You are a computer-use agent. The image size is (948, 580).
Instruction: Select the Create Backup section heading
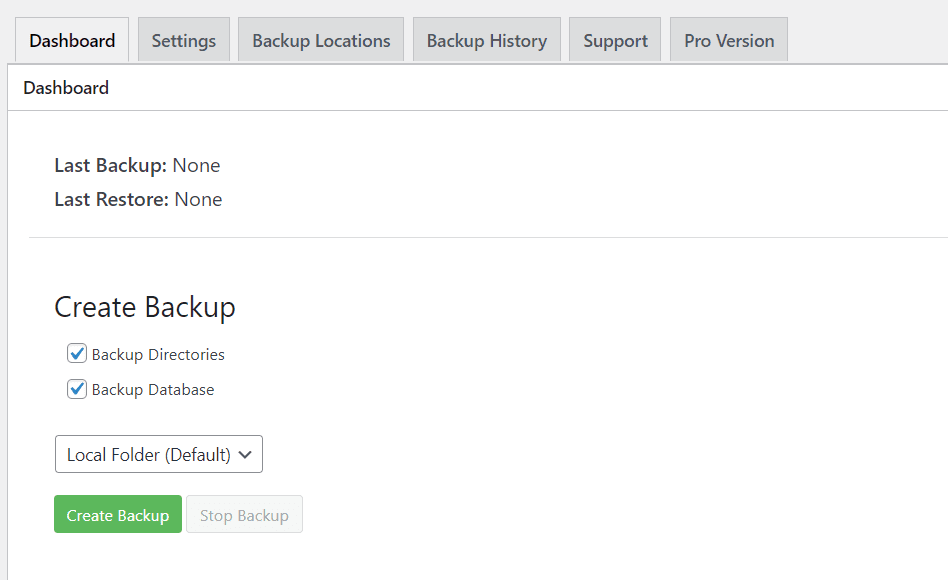coord(144,307)
